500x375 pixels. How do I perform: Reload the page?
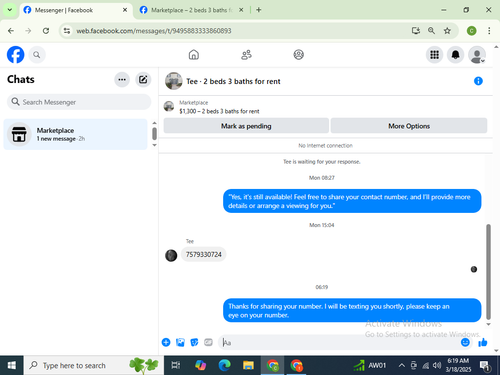point(46,31)
